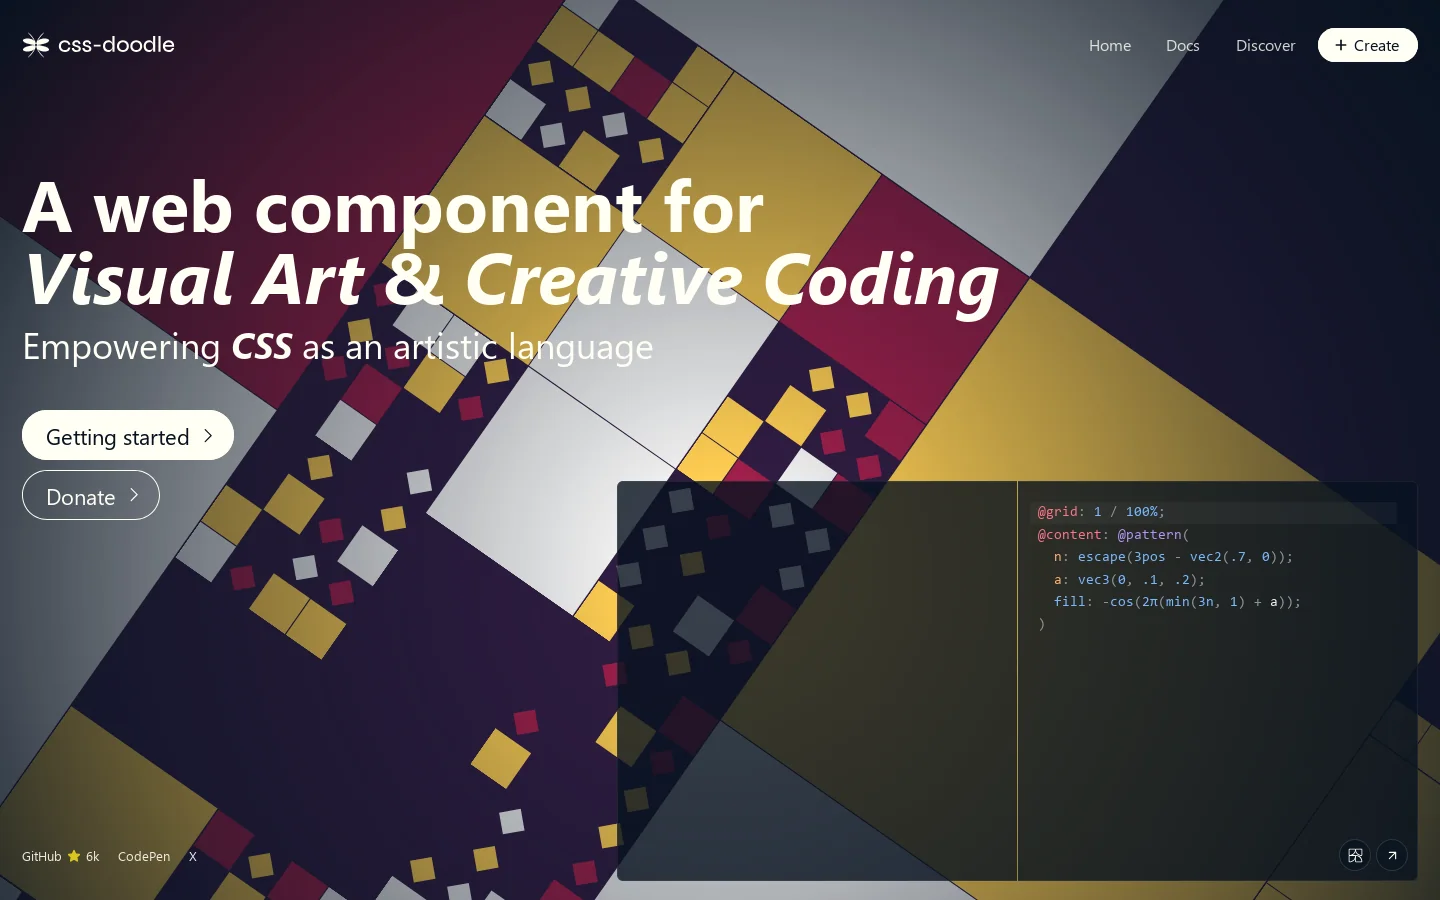Viewport: 1440px width, 900px height.
Task: Click the subtitle "Empowering CSS as an artistic language"
Action: [337, 347]
